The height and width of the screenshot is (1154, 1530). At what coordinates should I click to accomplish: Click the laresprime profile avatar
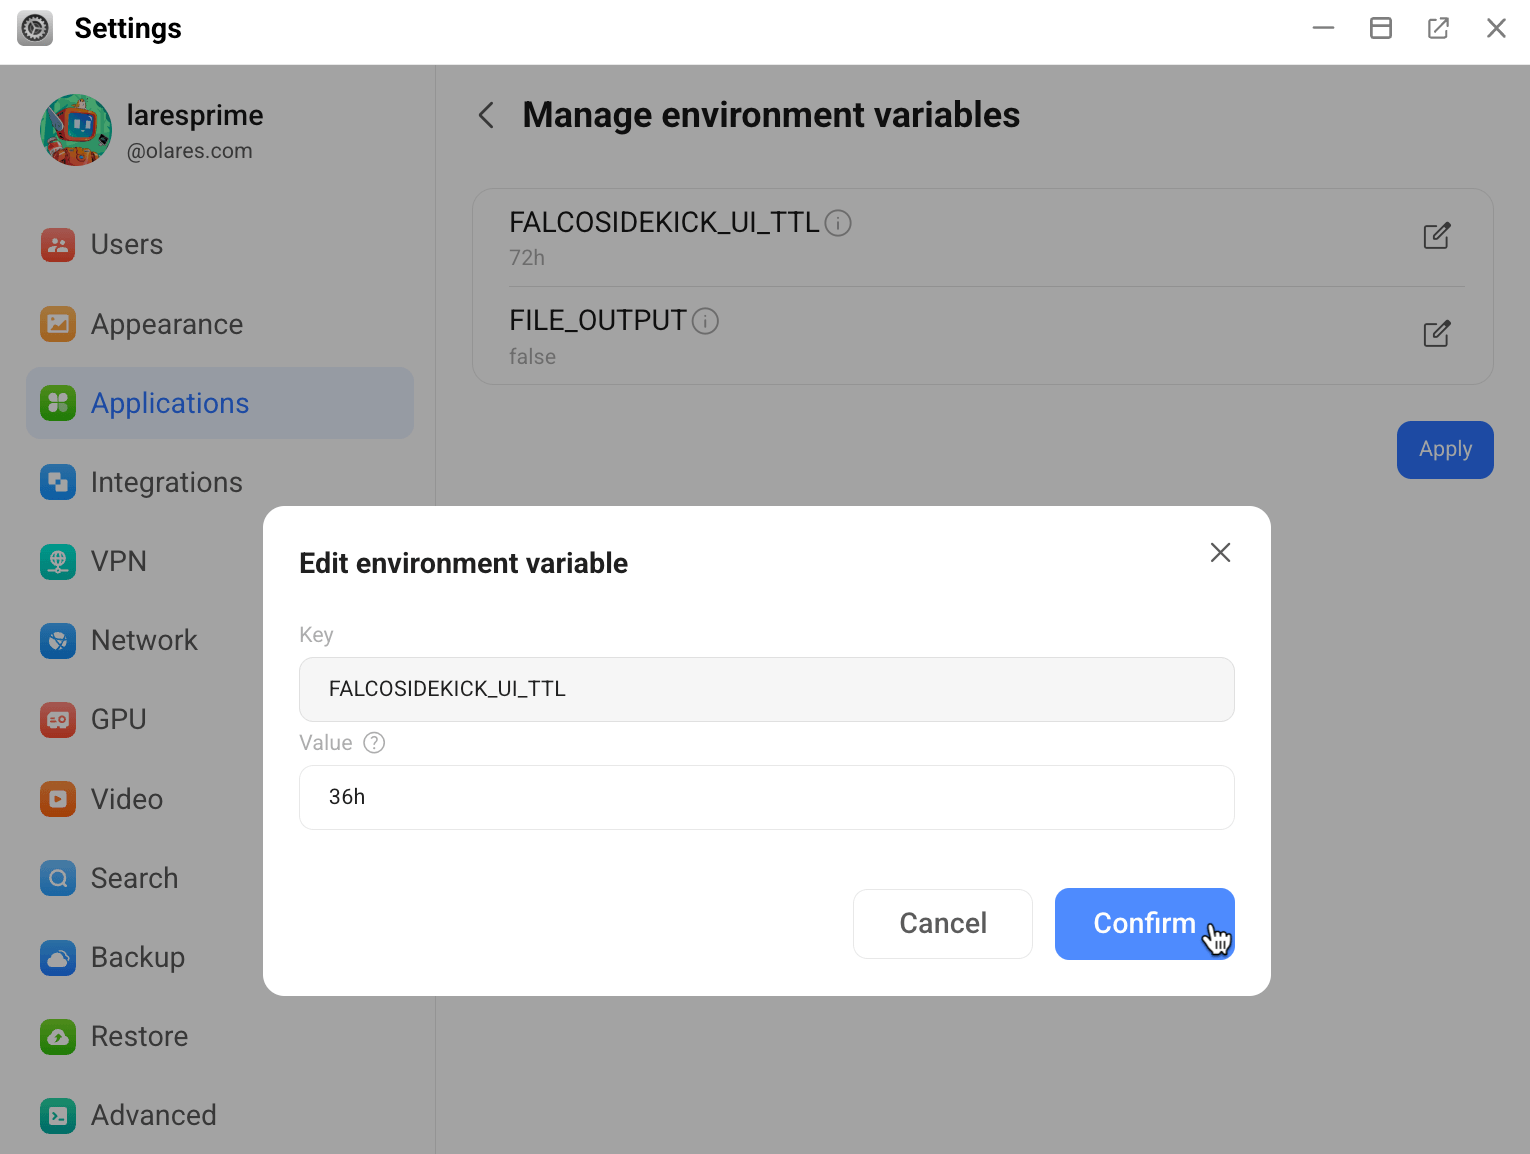tap(76, 130)
